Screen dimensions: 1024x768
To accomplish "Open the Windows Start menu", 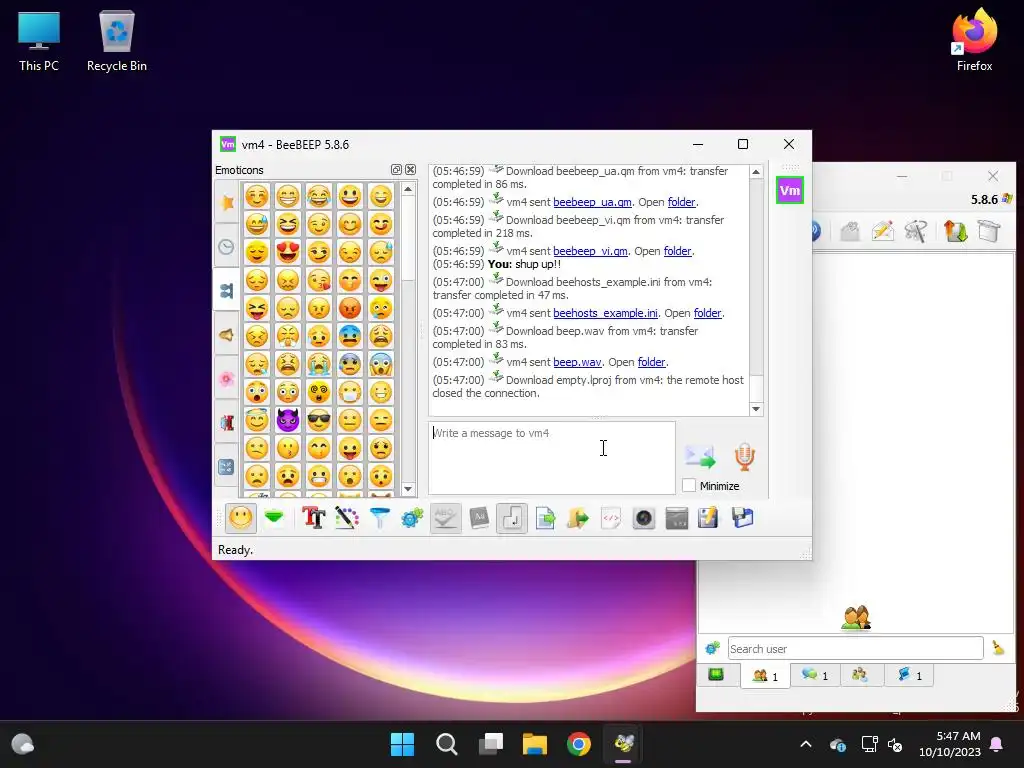I will pos(402,744).
